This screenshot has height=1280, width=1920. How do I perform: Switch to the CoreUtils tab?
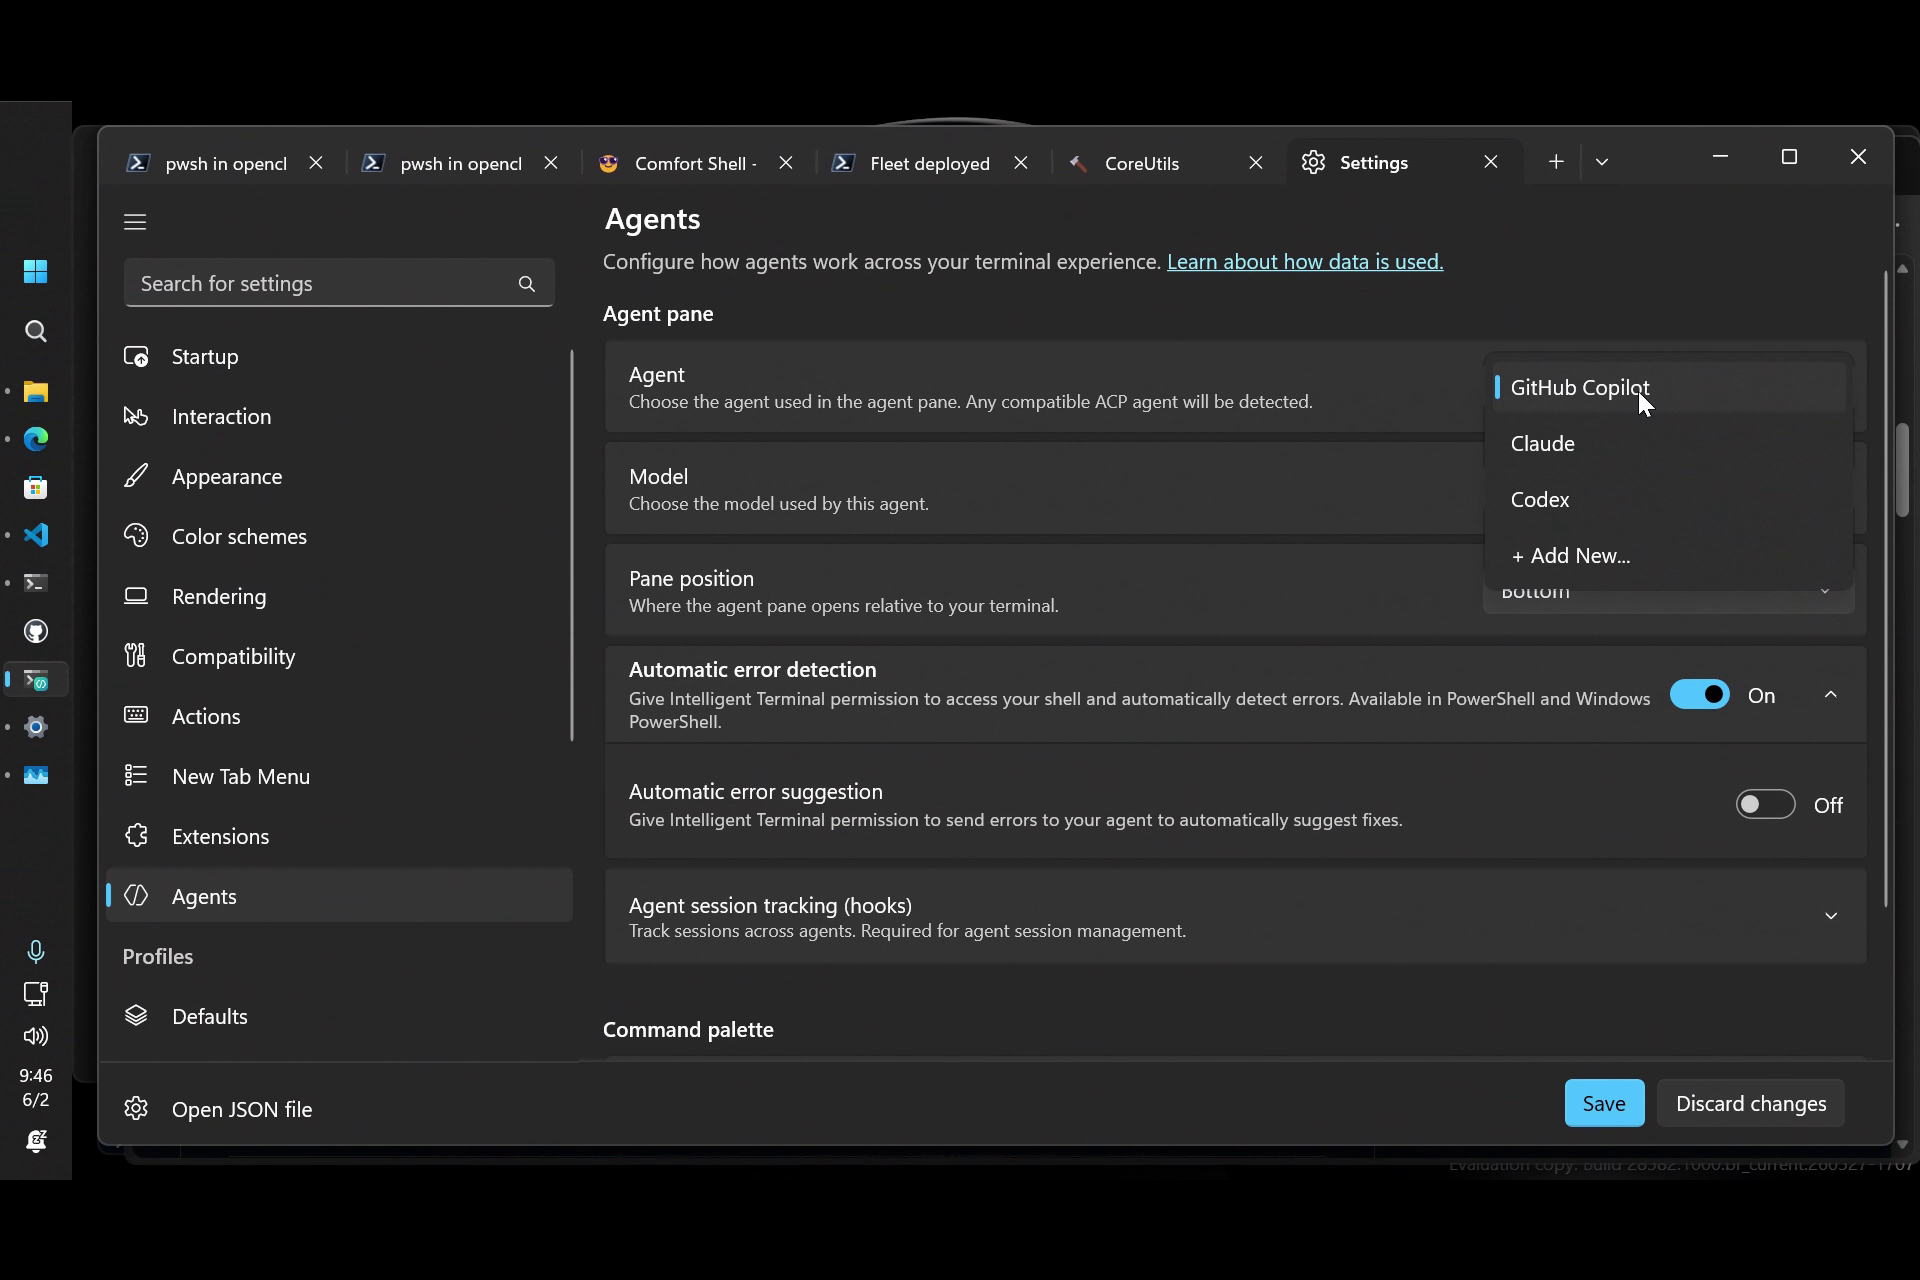point(1142,163)
